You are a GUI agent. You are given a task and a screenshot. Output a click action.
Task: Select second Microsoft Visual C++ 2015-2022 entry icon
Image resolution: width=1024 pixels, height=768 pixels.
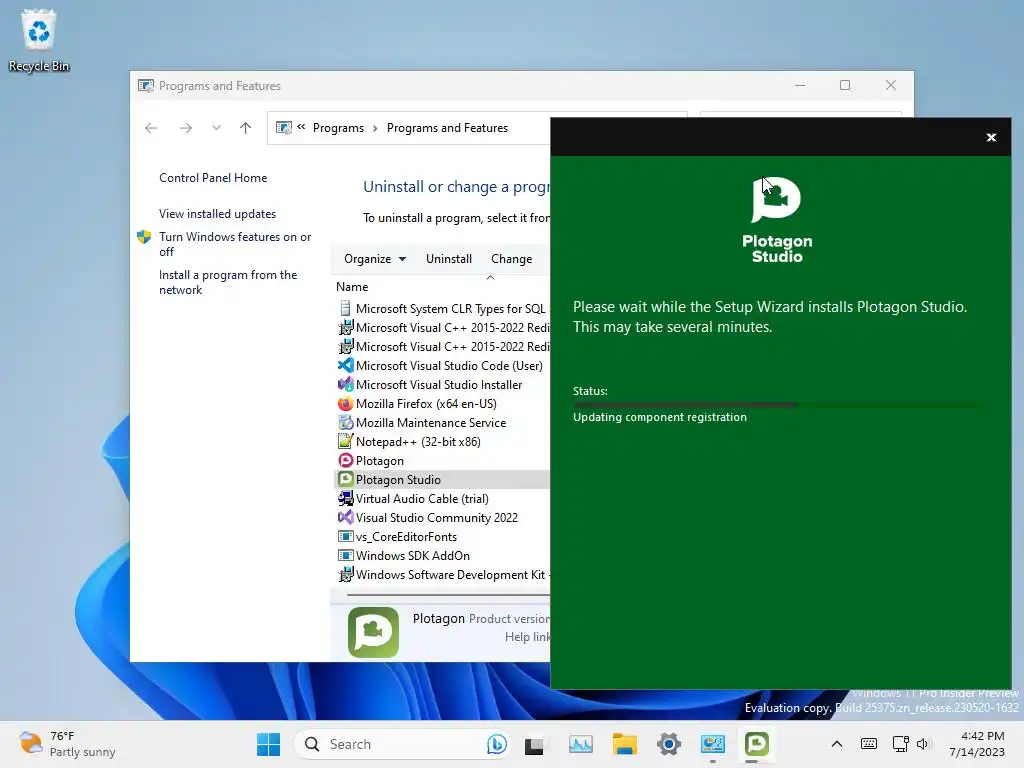point(345,347)
